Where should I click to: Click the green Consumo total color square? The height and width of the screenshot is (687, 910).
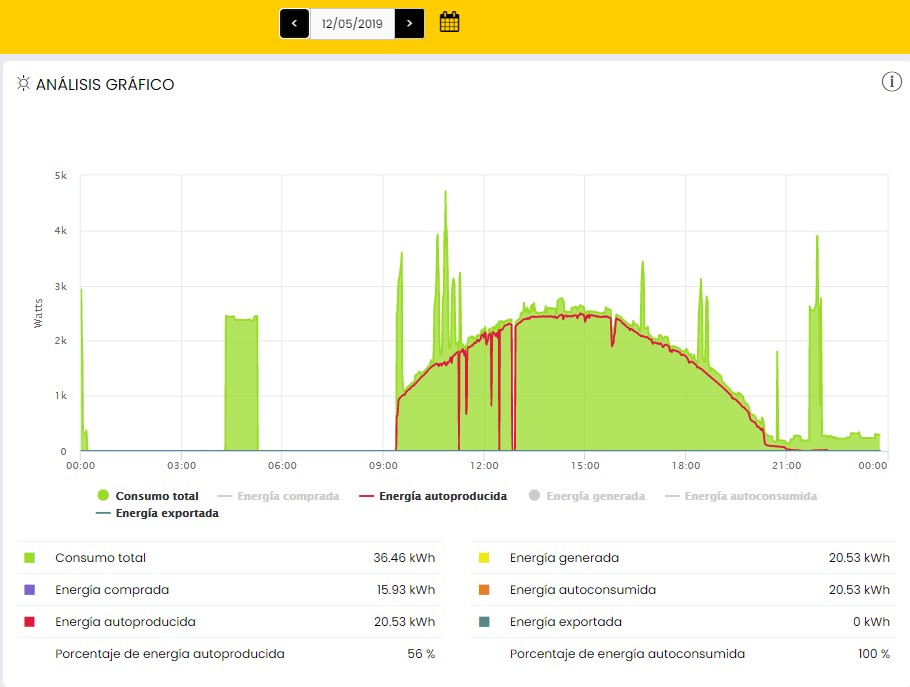point(29,558)
